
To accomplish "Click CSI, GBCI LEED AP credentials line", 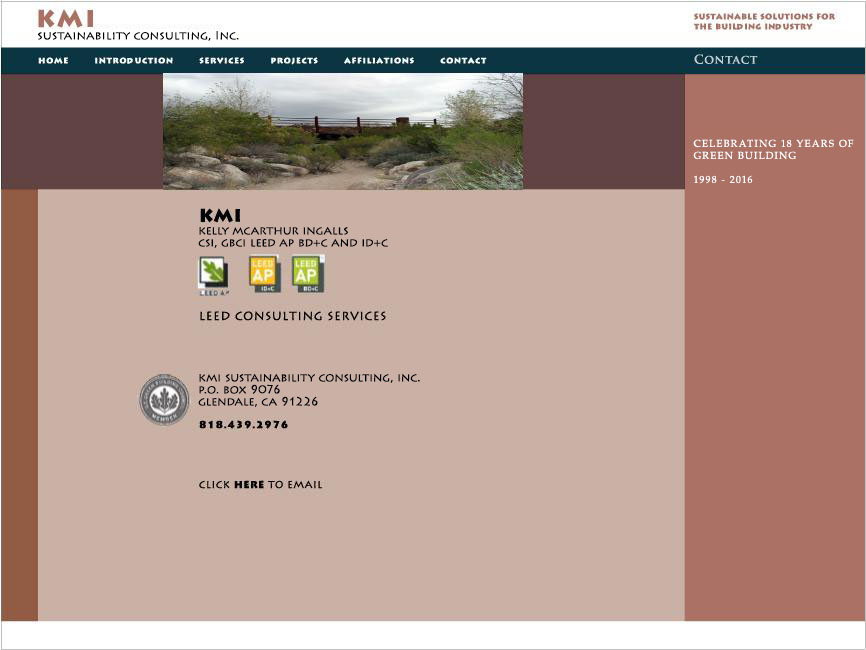I will (x=293, y=243).
